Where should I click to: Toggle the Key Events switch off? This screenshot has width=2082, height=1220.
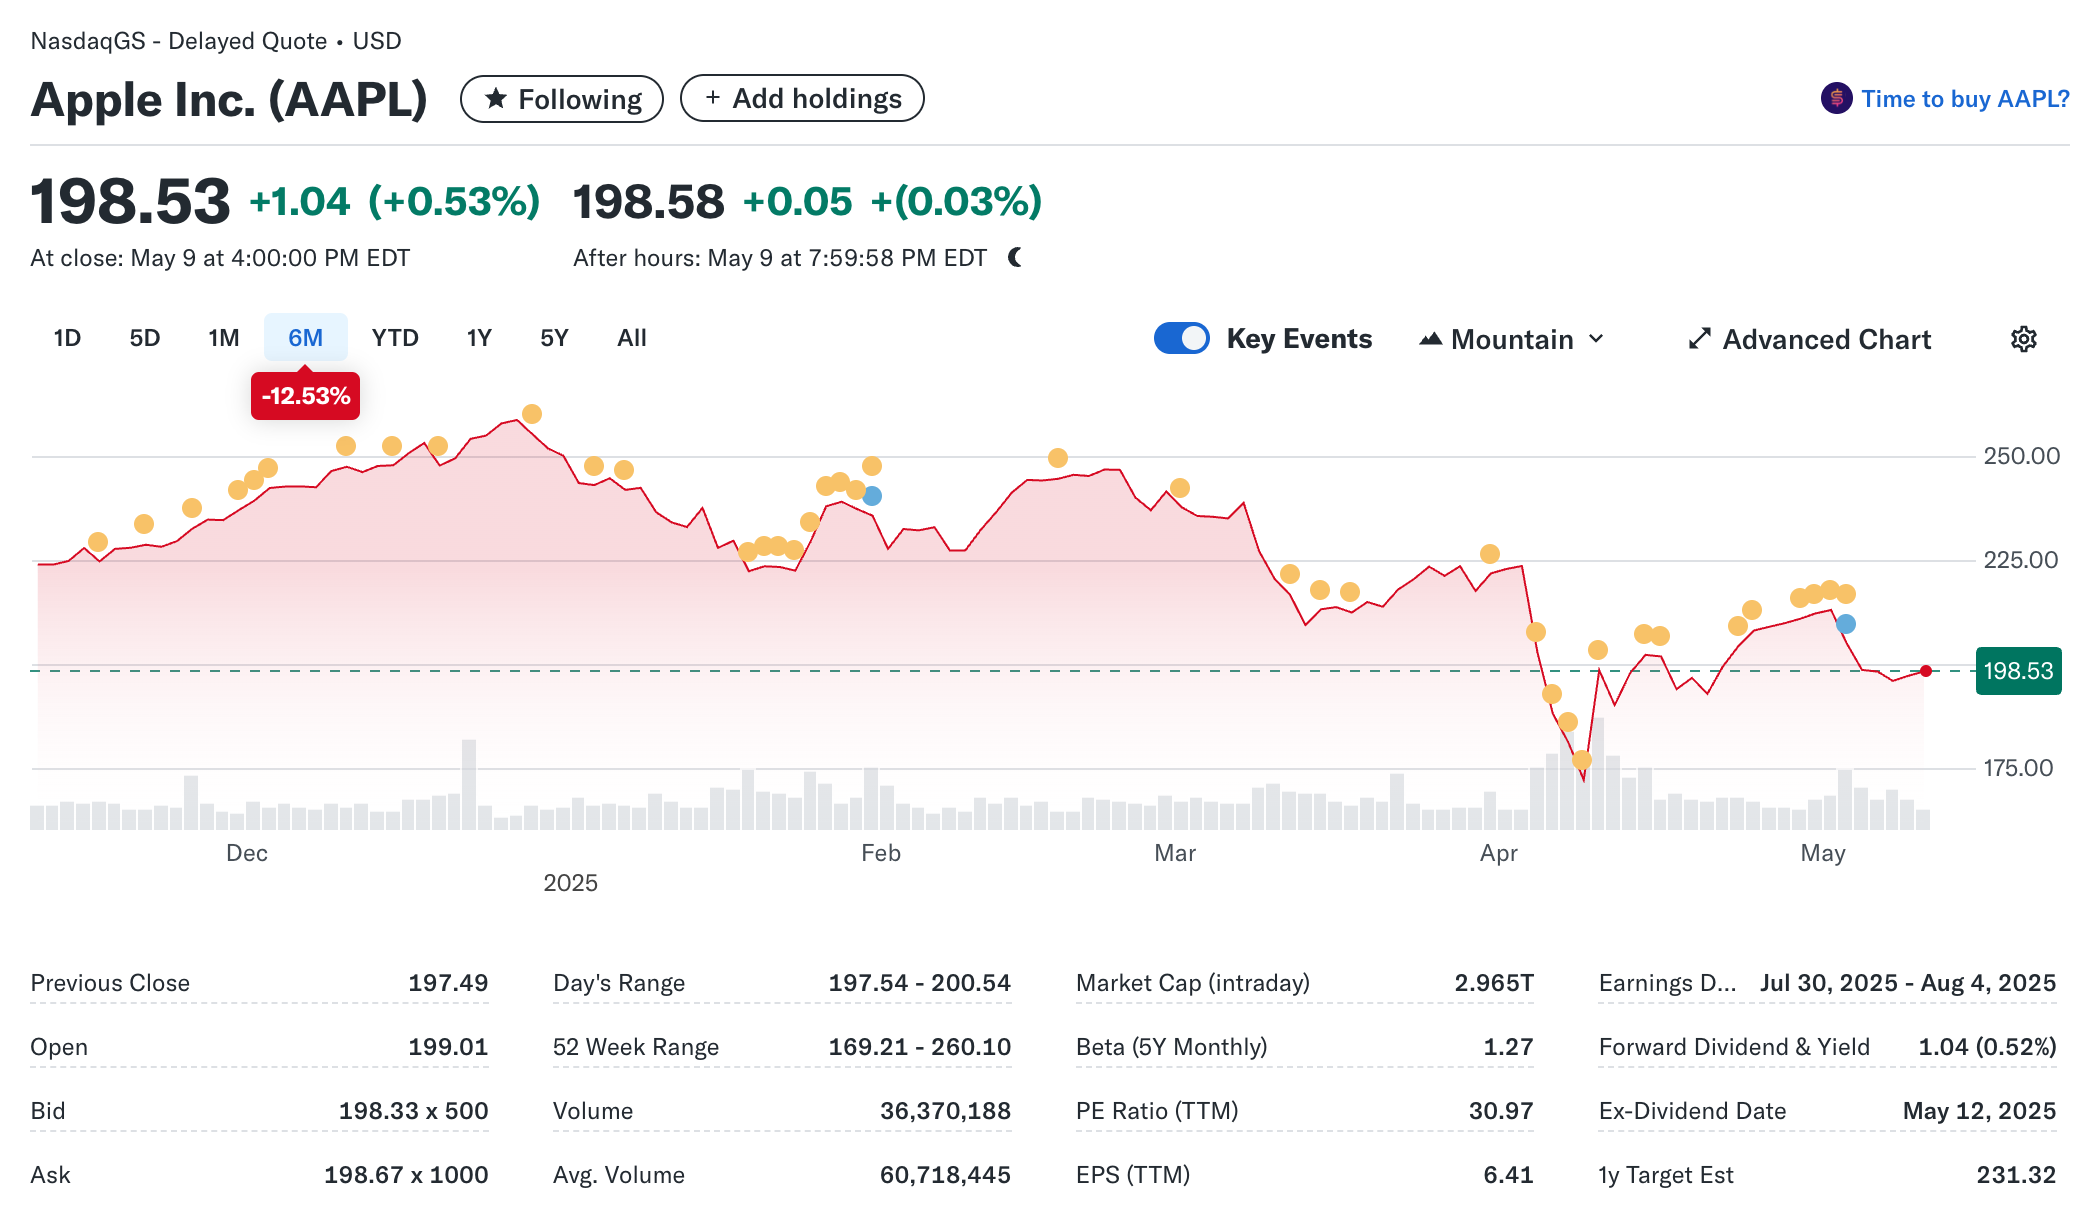(x=1181, y=338)
